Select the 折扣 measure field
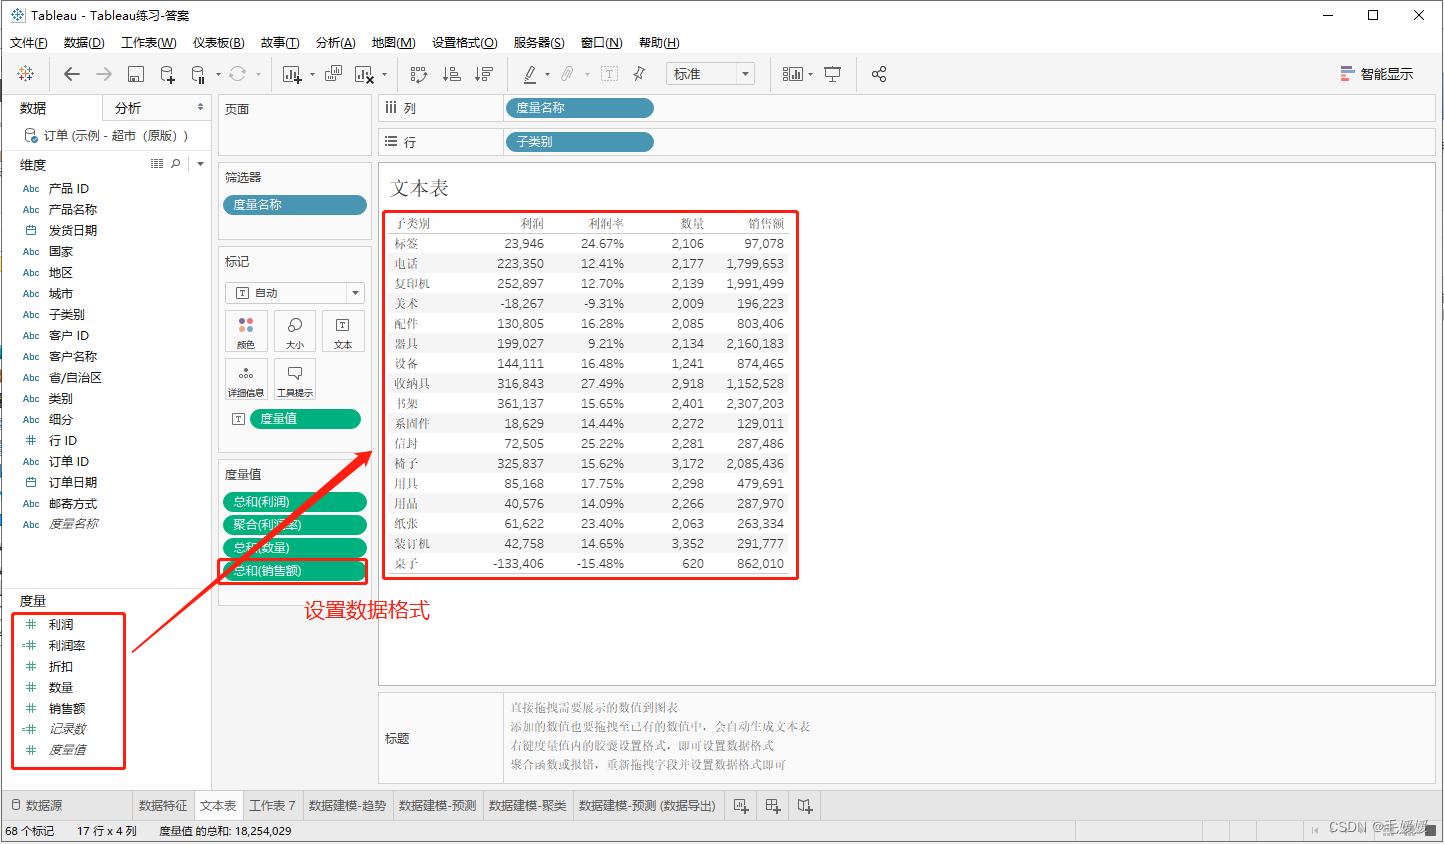Image resolution: width=1444 pixels, height=844 pixels. (61, 667)
